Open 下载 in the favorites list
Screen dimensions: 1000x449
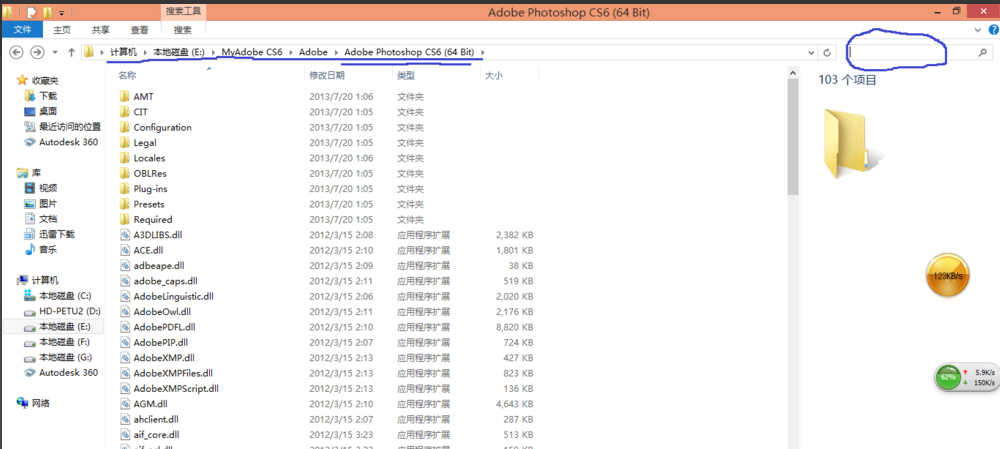[x=41, y=96]
